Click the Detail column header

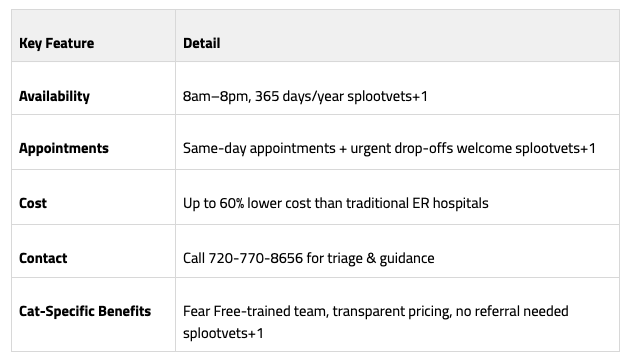tap(202, 43)
